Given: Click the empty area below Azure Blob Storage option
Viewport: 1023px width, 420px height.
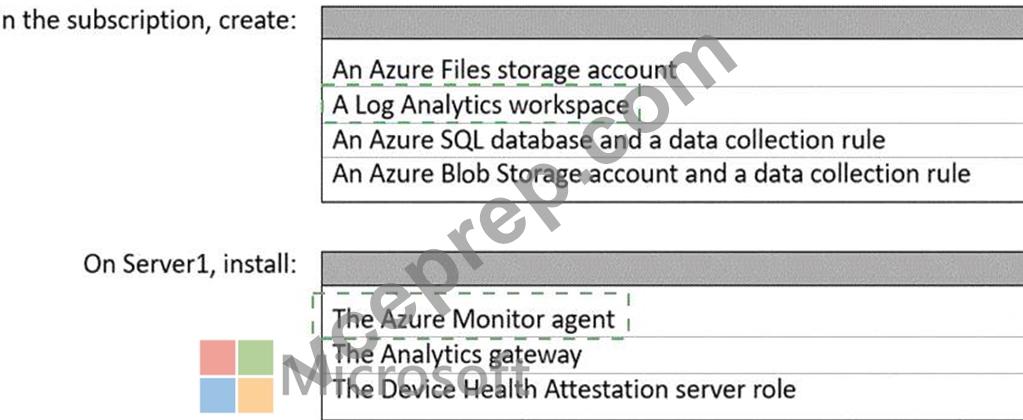Looking at the screenshot, I should tap(672, 196).
